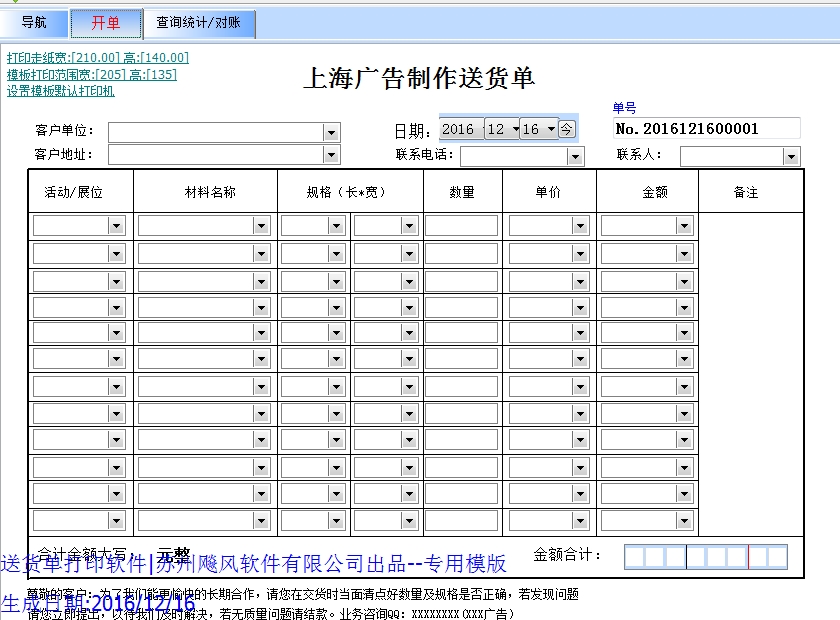
Task: Click 数量 field in sixth row
Action: pos(461,359)
